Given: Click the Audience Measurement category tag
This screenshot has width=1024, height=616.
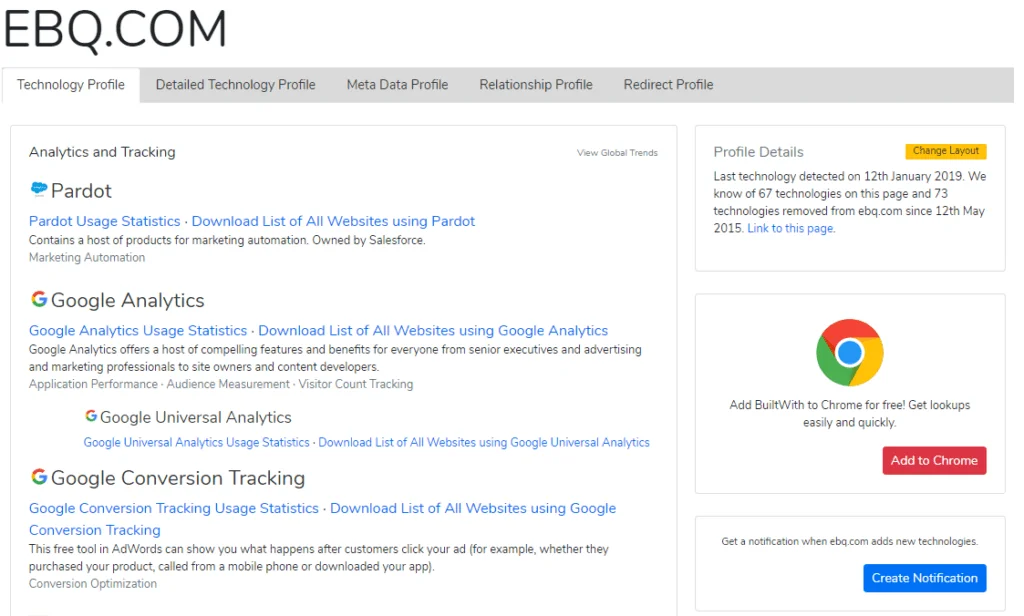Looking at the screenshot, I should coord(228,384).
